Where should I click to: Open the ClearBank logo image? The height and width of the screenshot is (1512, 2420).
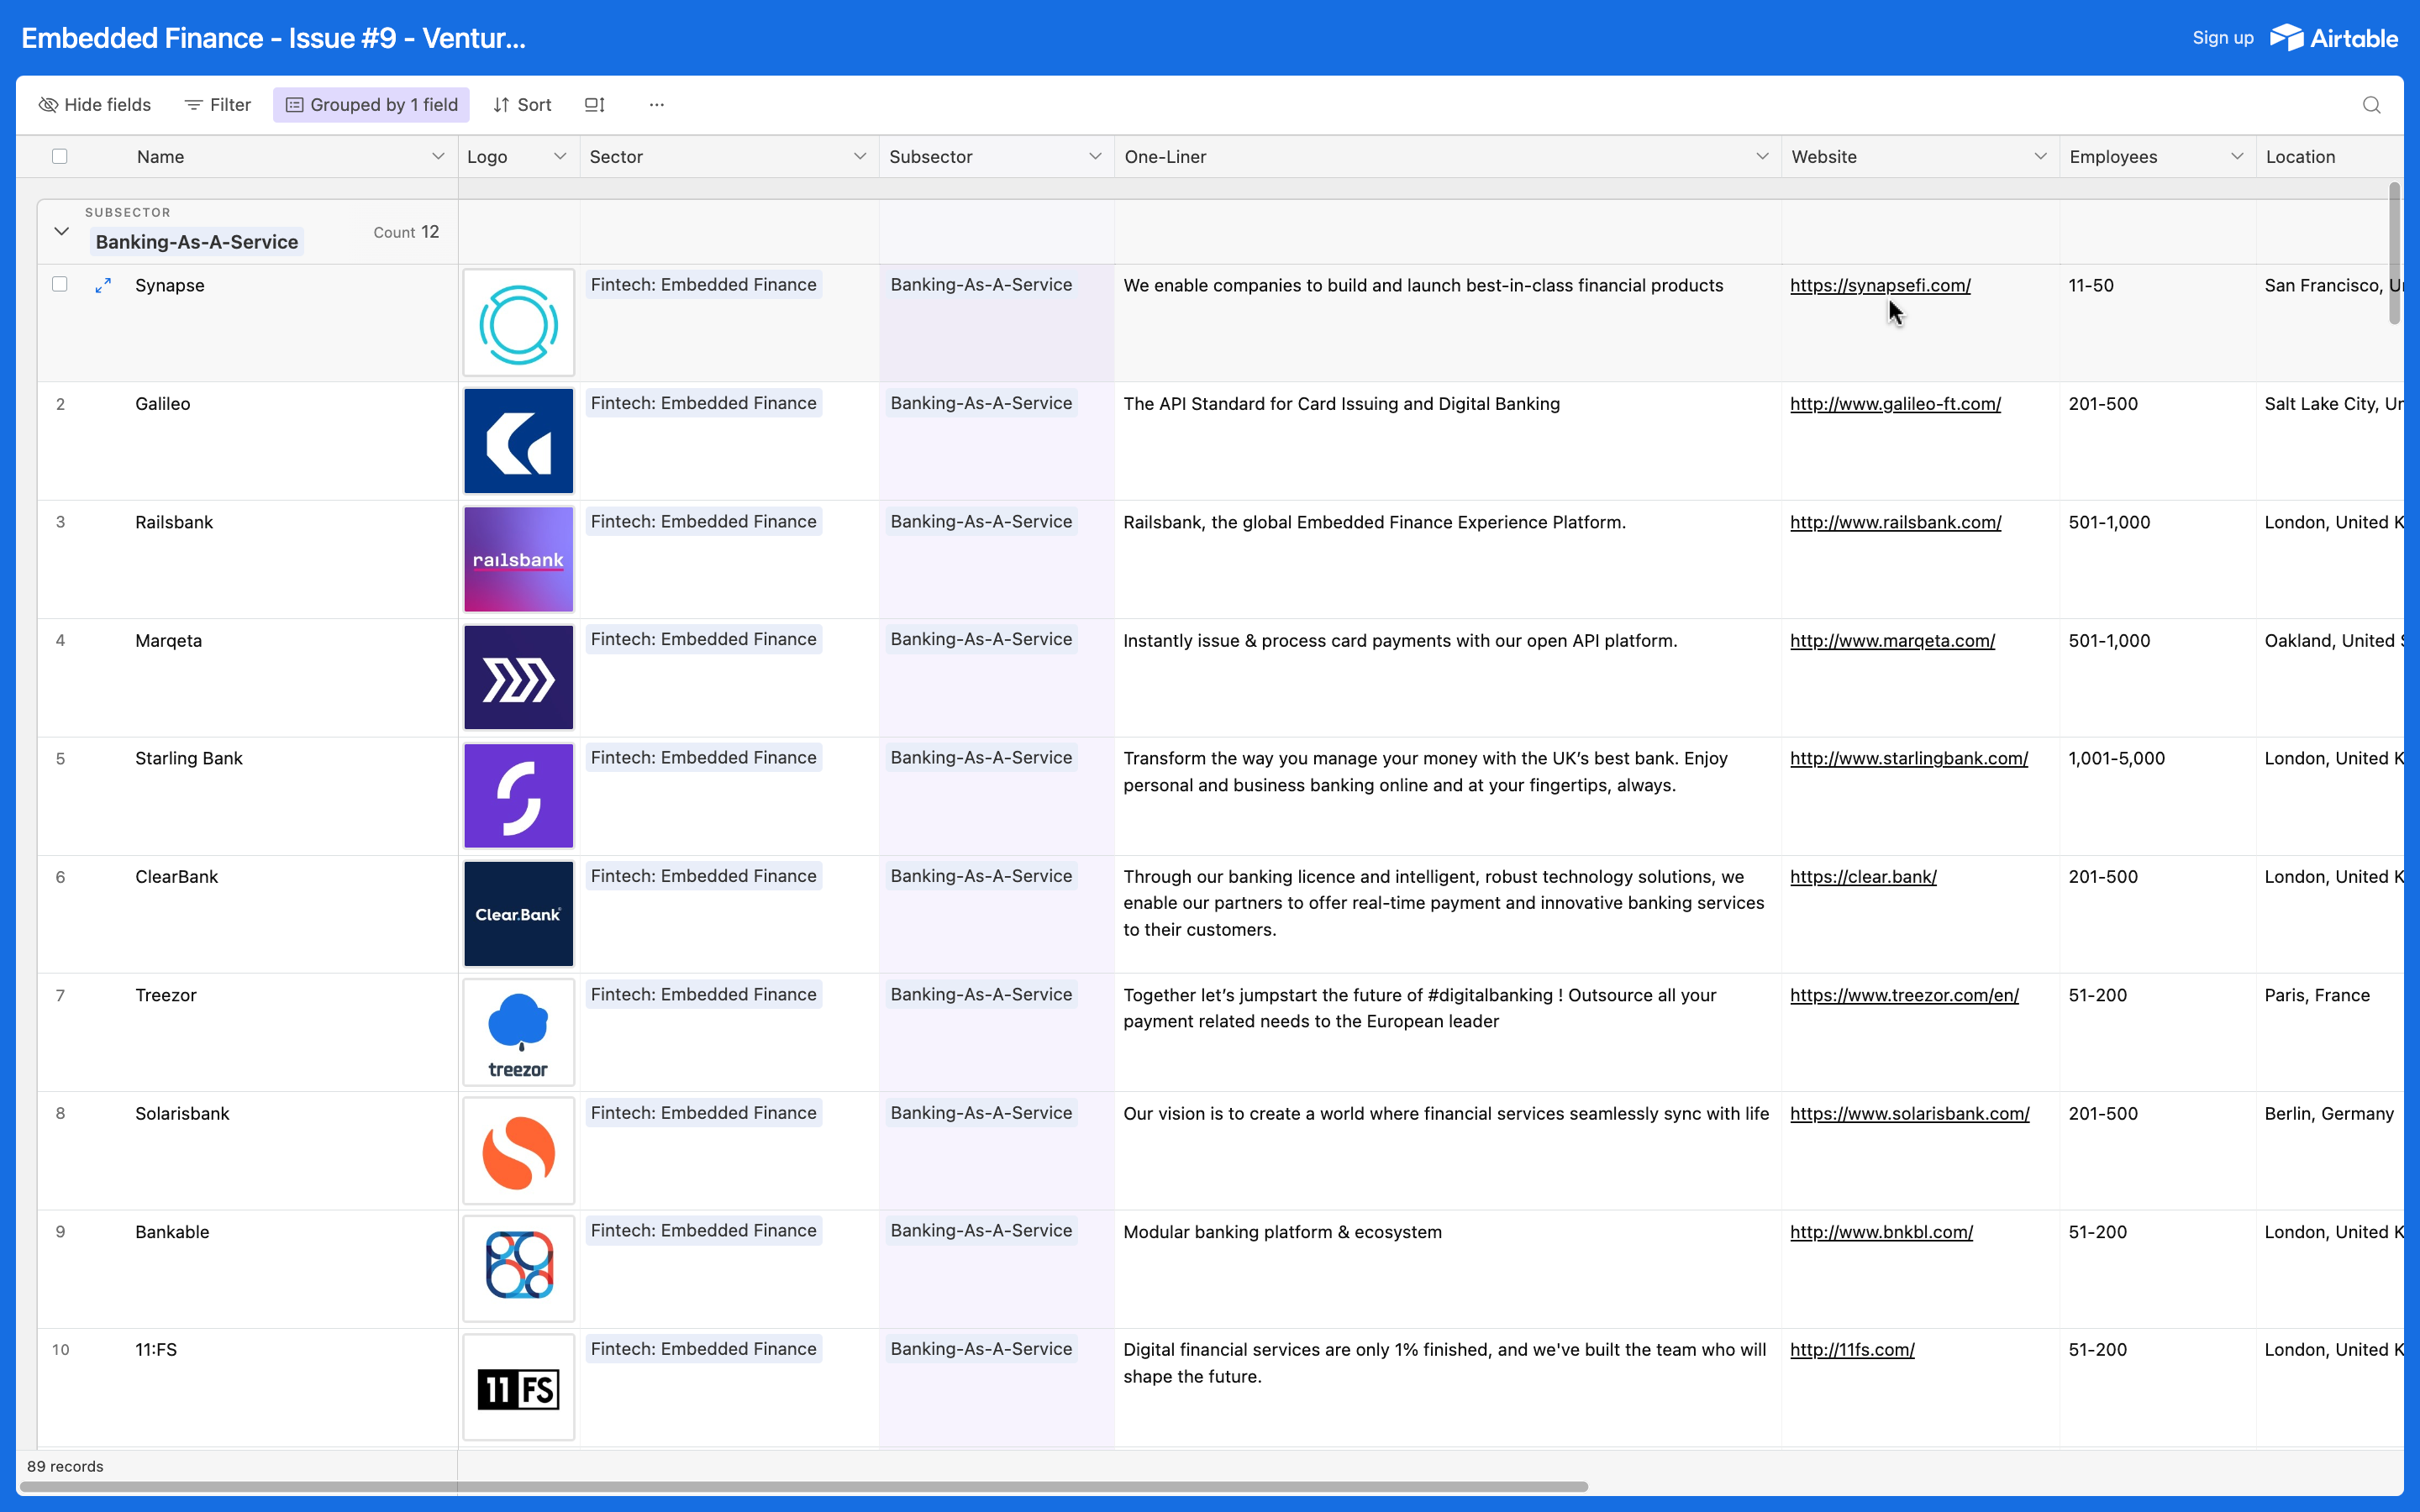tap(518, 914)
